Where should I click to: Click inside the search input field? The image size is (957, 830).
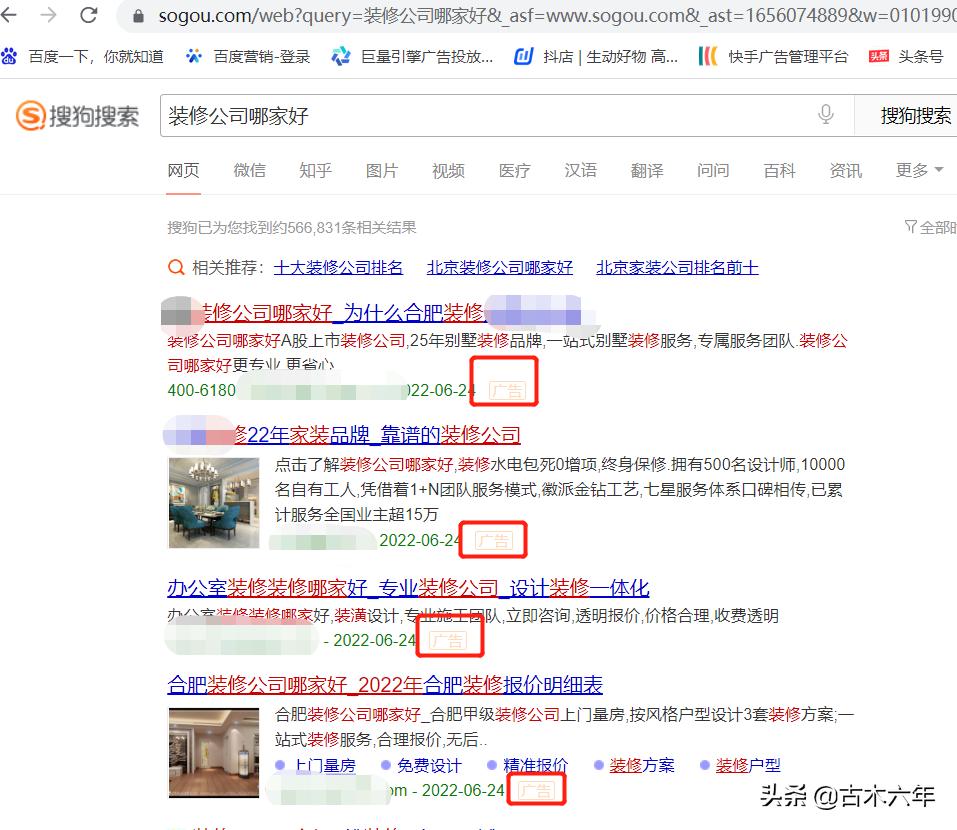pyautogui.click(x=400, y=114)
